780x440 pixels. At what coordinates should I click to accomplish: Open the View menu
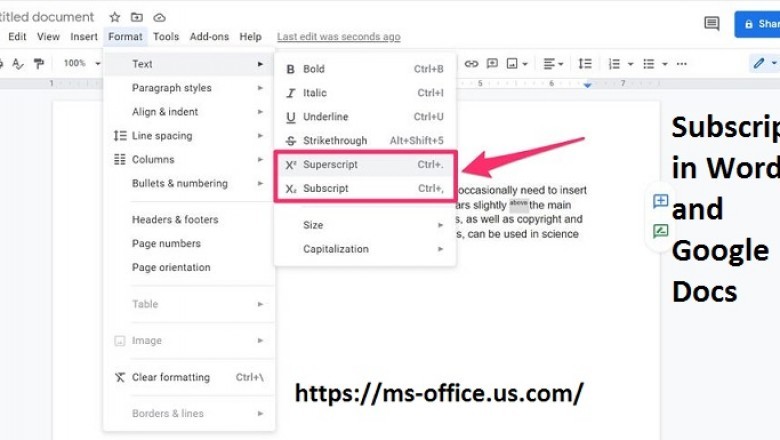(x=48, y=37)
